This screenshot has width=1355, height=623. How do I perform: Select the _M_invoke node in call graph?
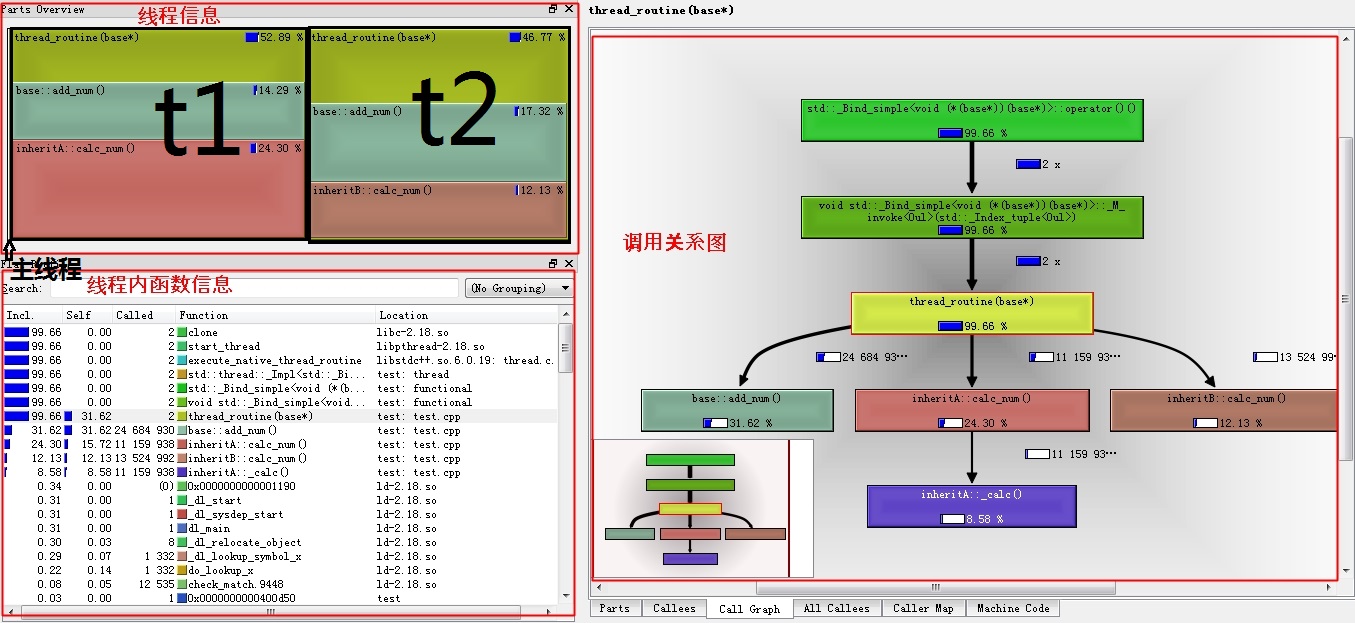point(972,217)
